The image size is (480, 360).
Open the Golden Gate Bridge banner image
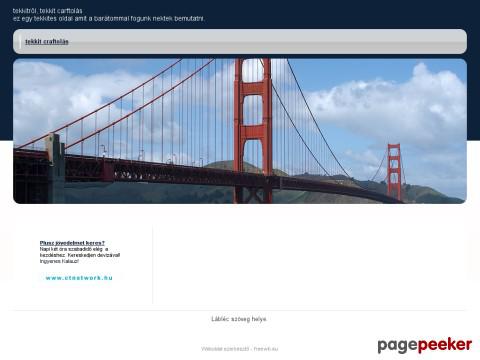pyautogui.click(x=240, y=131)
